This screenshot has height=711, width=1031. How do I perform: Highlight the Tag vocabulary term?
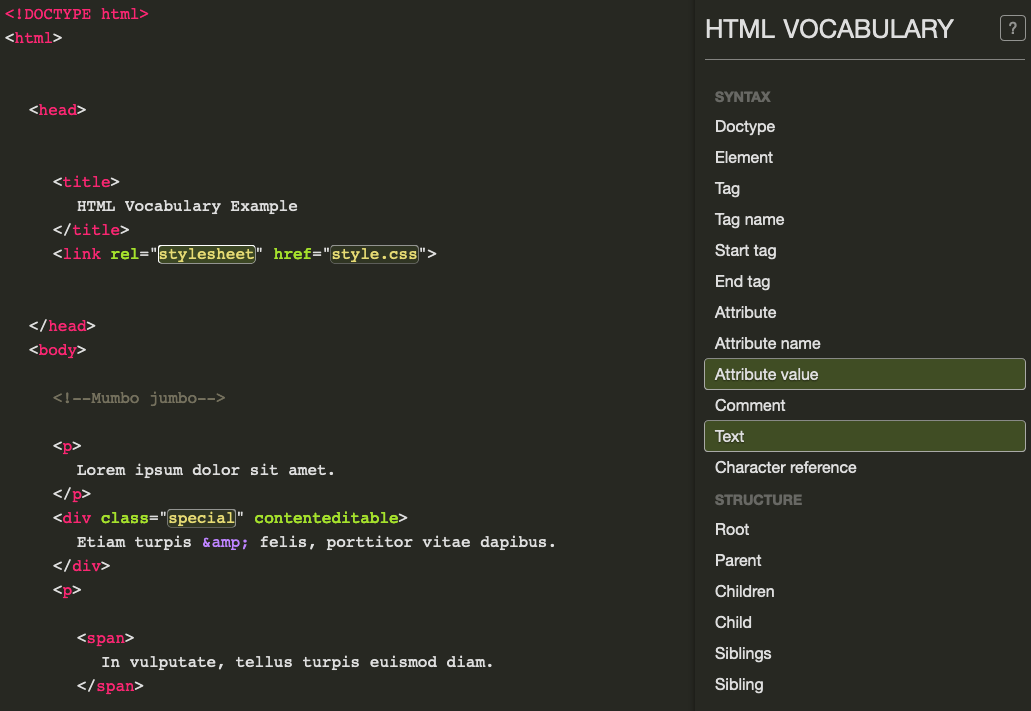(727, 189)
